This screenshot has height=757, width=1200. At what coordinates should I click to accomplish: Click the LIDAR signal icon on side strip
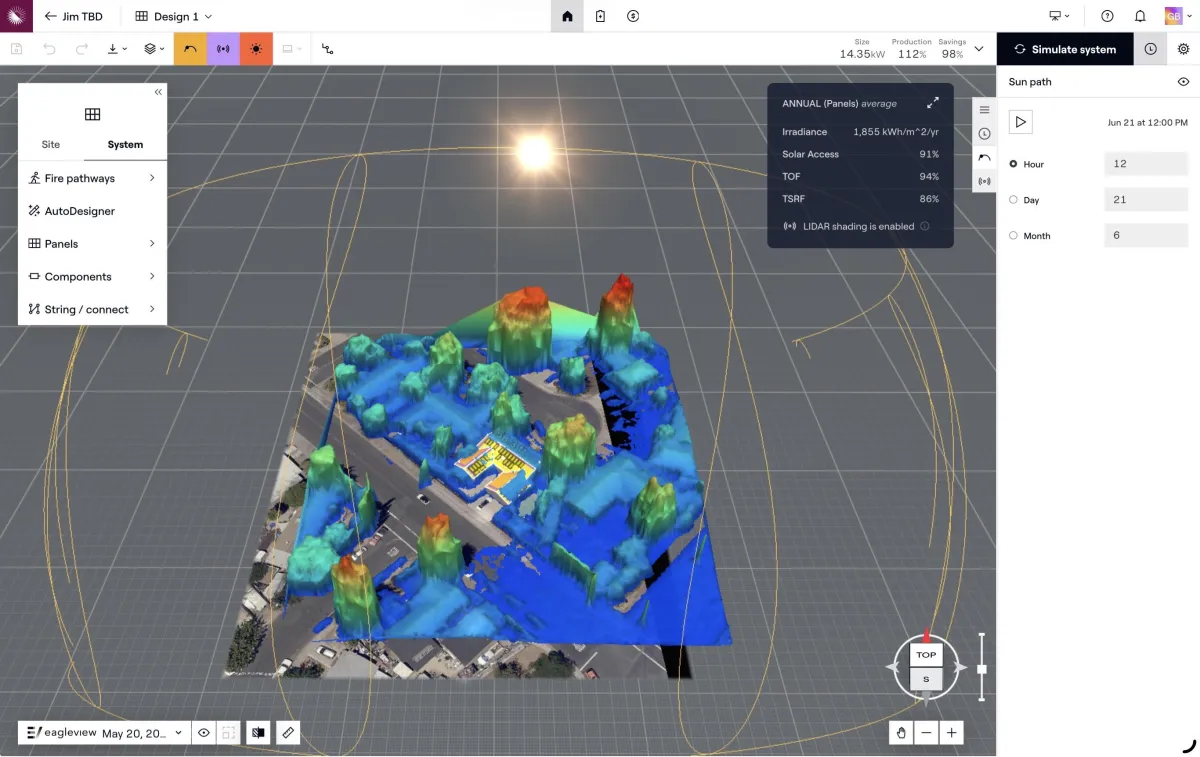coord(984,182)
